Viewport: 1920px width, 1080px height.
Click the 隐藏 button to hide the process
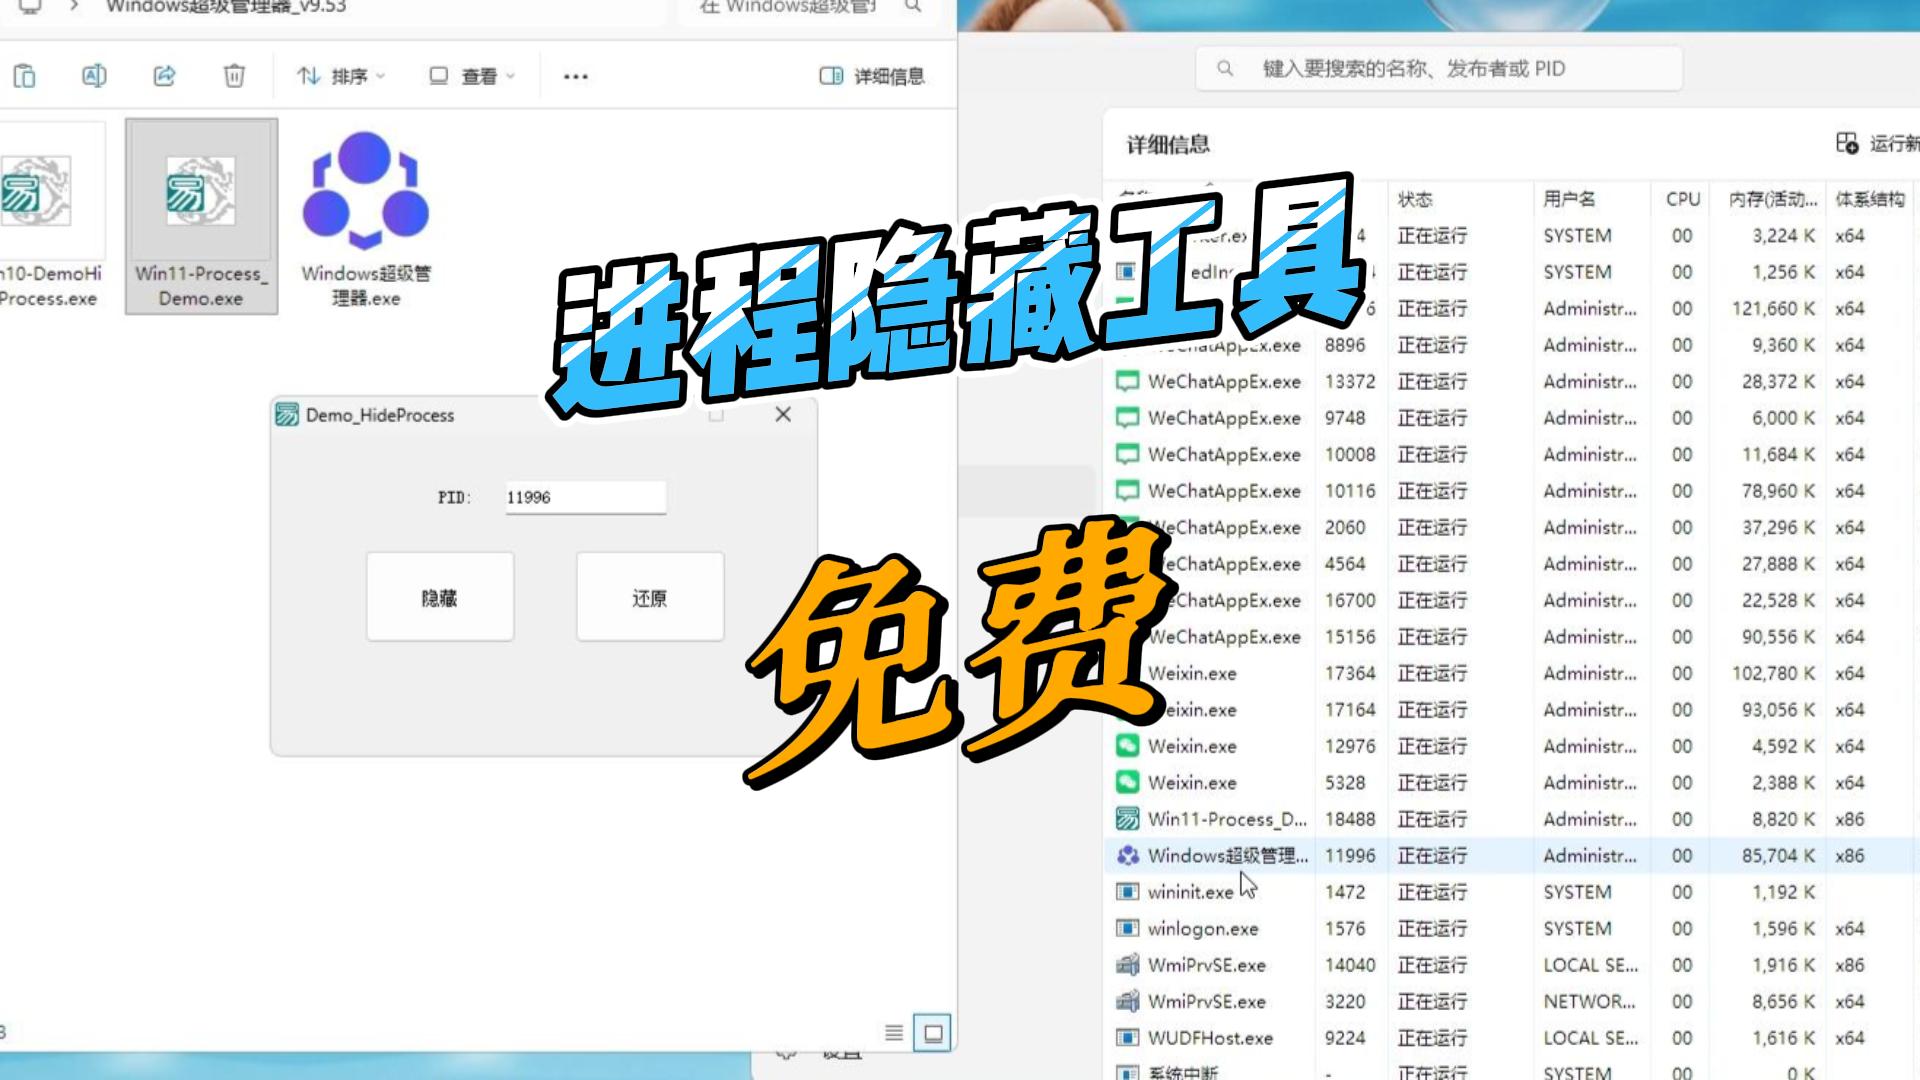[440, 597]
